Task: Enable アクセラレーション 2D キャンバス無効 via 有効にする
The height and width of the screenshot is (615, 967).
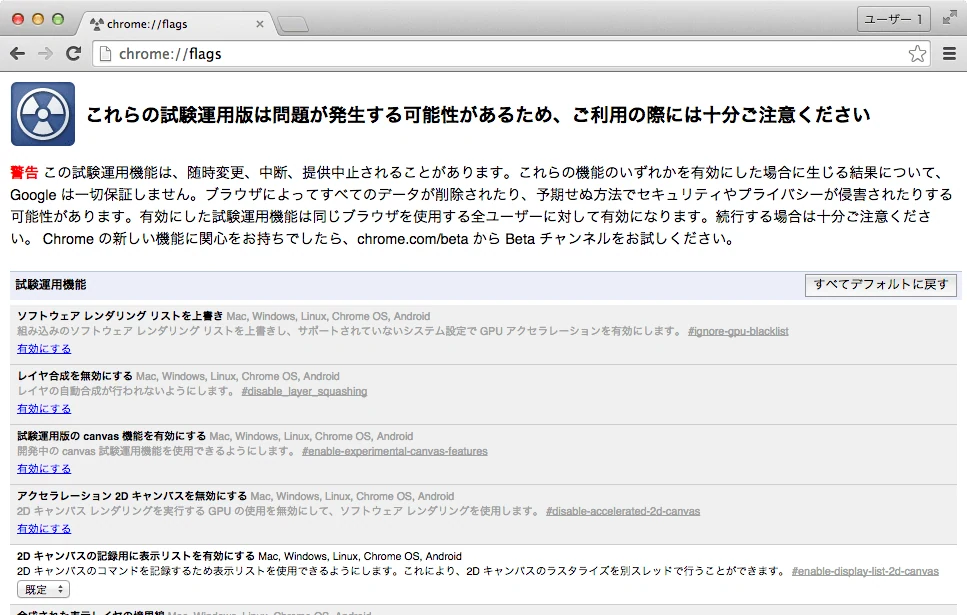Action: click(44, 528)
